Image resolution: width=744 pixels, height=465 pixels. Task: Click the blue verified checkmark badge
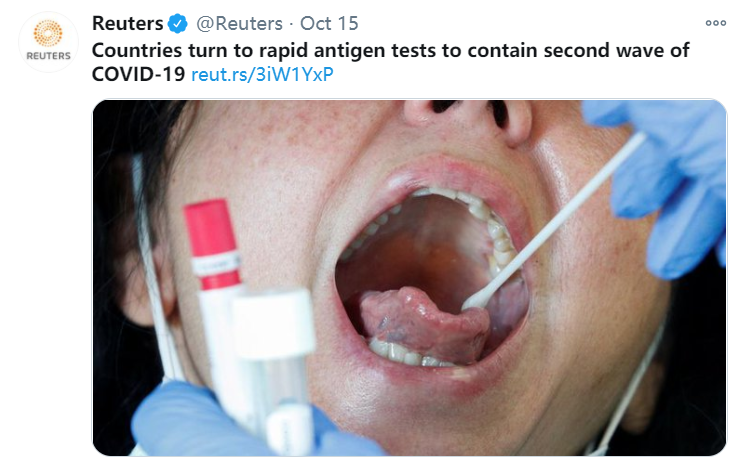click(178, 23)
